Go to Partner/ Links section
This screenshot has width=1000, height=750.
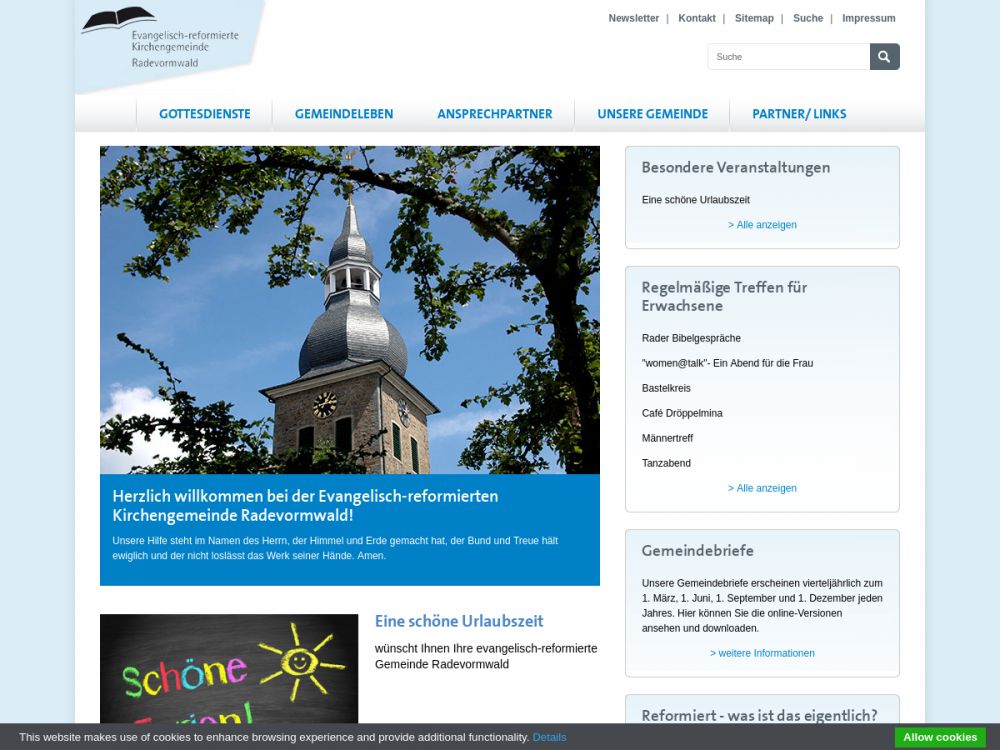pos(799,114)
